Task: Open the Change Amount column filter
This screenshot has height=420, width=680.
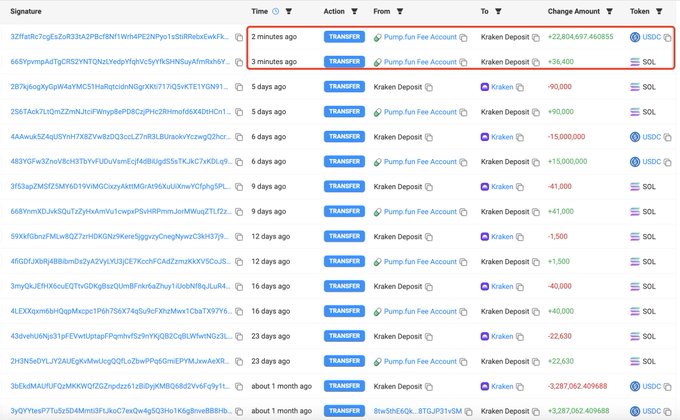Action: [x=609, y=12]
